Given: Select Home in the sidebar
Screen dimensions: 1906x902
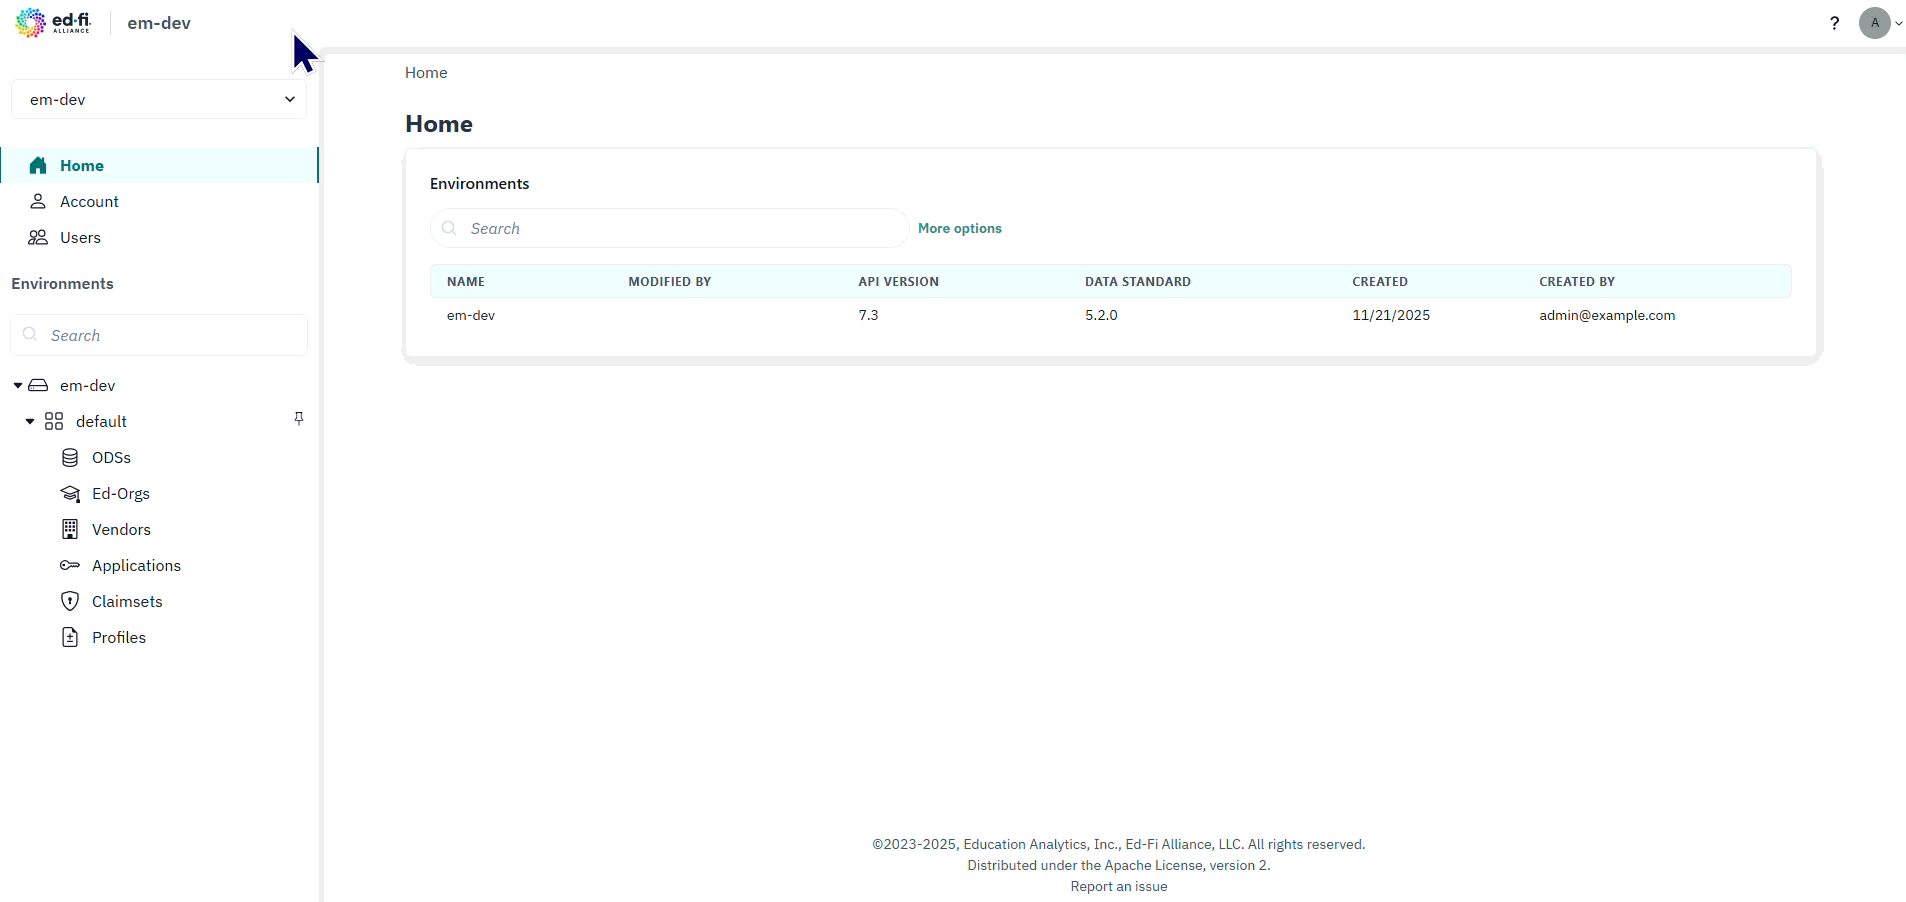Looking at the screenshot, I should [x=83, y=165].
